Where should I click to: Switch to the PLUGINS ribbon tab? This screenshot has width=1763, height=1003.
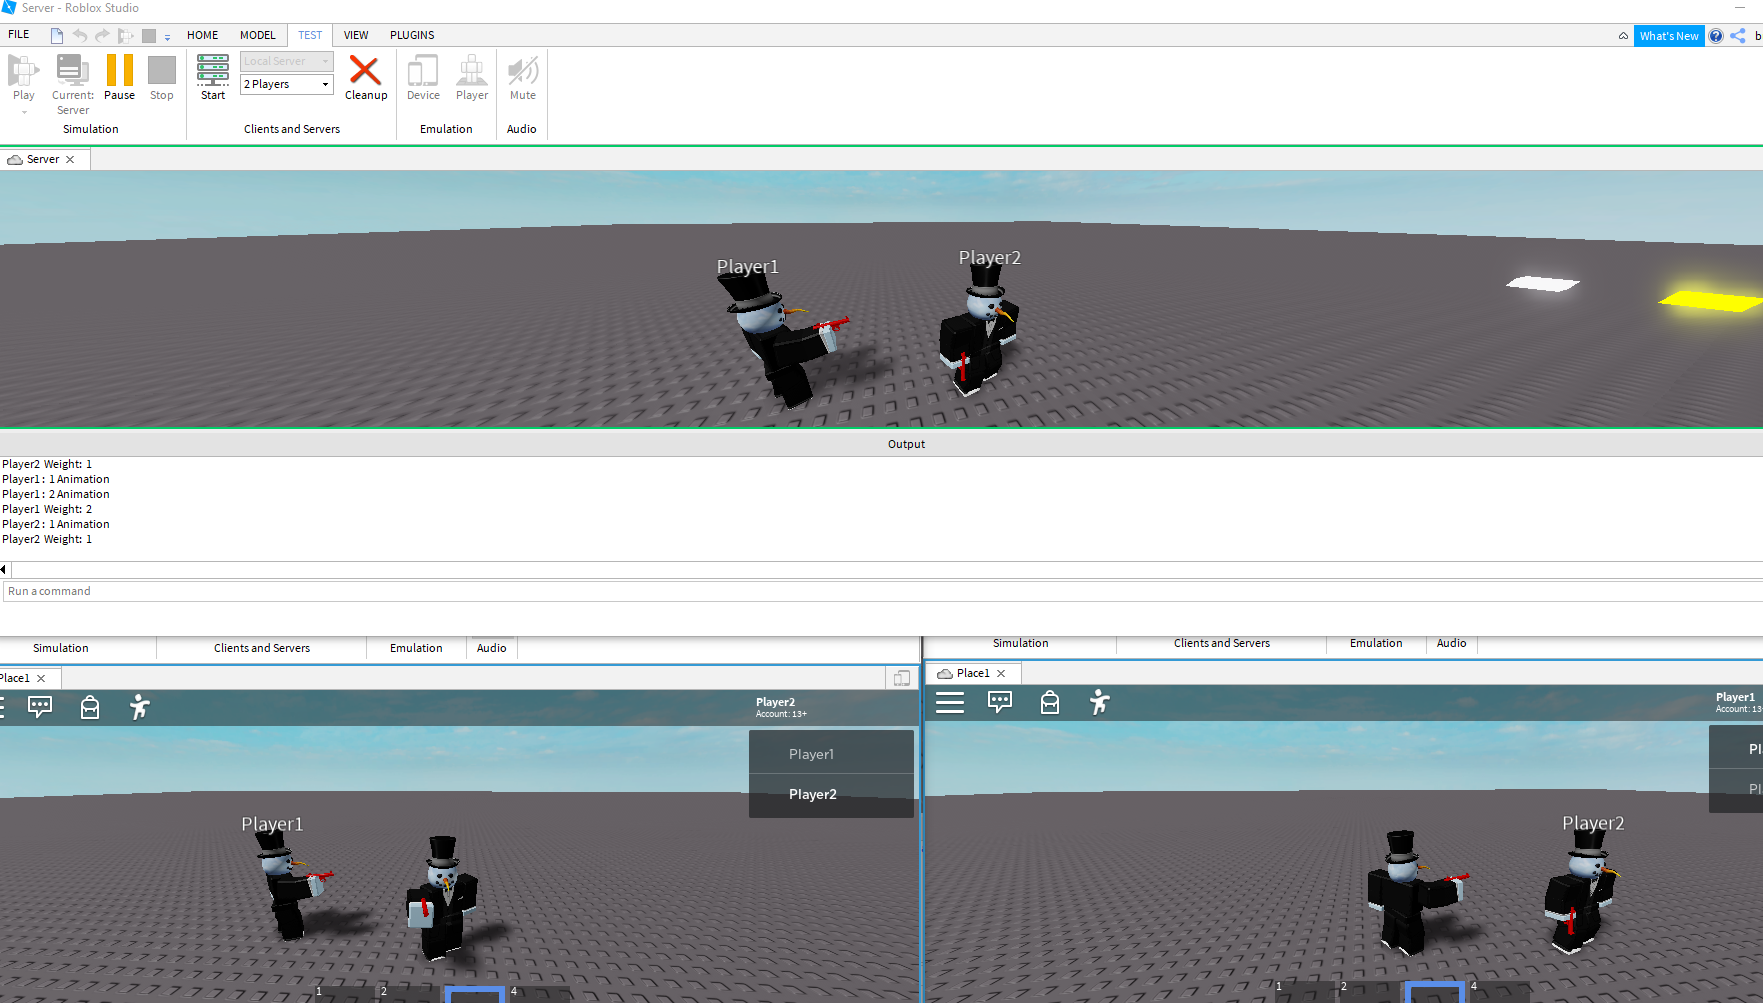[x=412, y=35]
